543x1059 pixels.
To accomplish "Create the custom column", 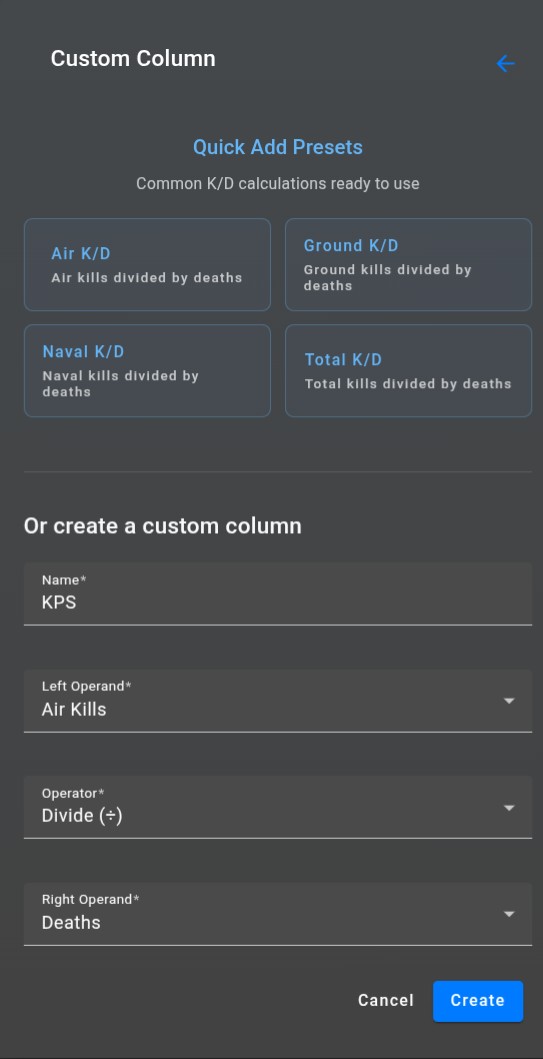I will point(477,1001).
